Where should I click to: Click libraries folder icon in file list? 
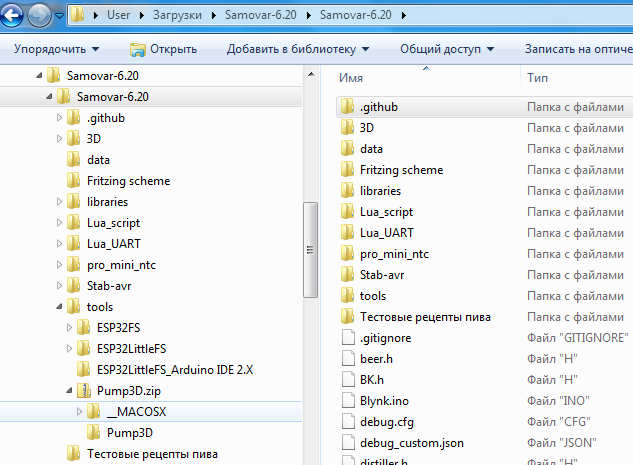[x=347, y=191]
